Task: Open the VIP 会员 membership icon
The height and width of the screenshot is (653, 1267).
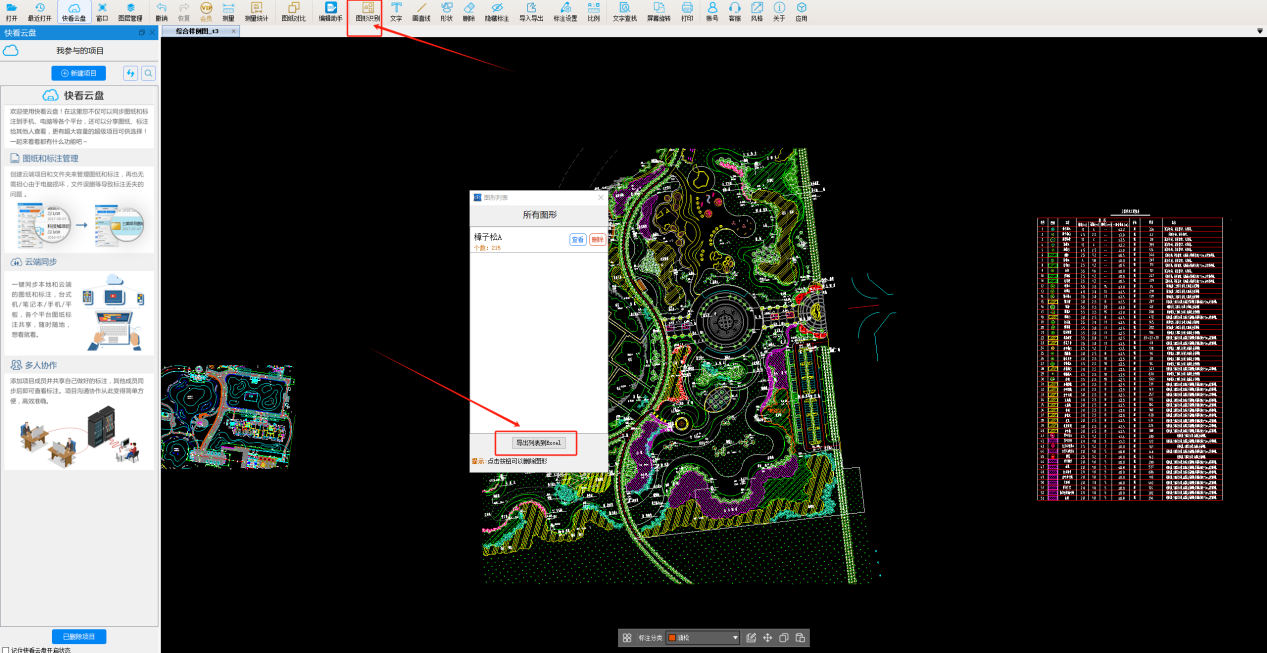Action: point(207,11)
